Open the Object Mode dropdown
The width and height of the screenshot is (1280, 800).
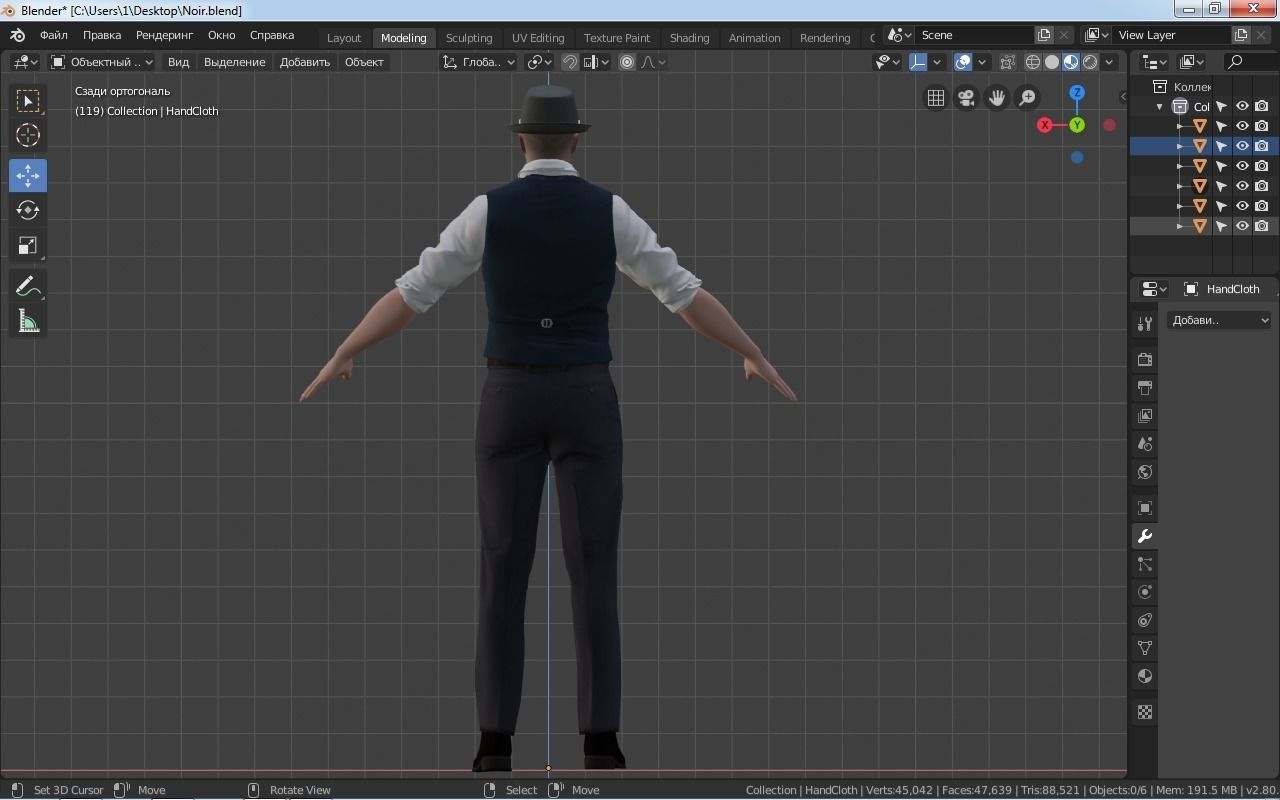tap(101, 62)
